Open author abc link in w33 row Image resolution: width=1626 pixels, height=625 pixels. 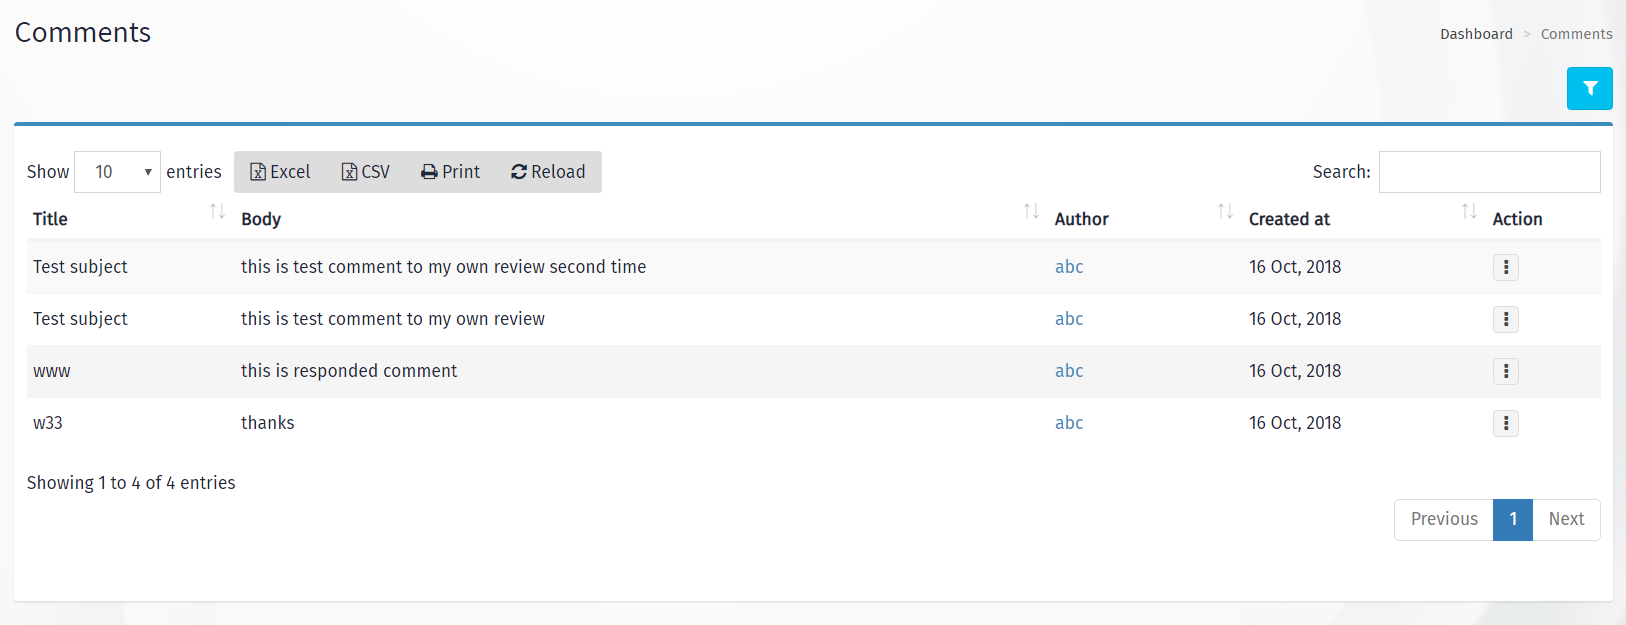click(1069, 423)
